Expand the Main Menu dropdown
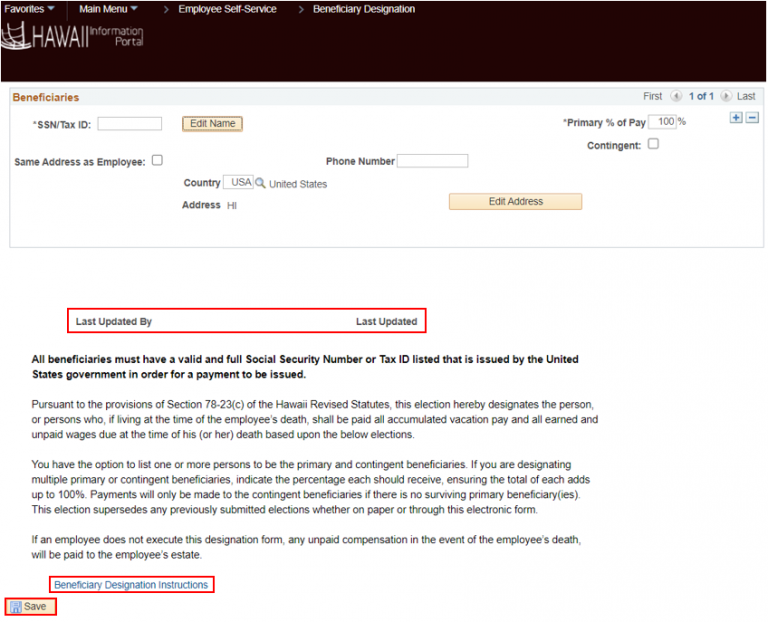The image size is (768, 622). tap(108, 9)
